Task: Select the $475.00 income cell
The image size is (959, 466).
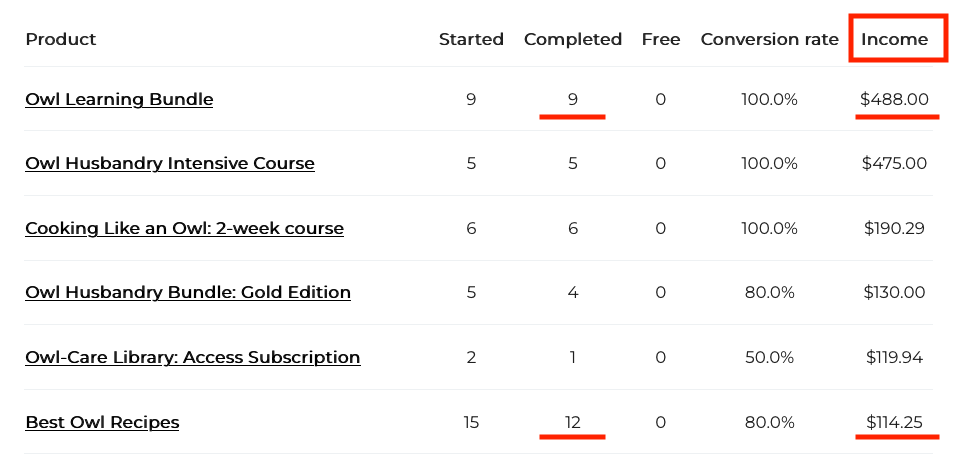Action: (894, 164)
